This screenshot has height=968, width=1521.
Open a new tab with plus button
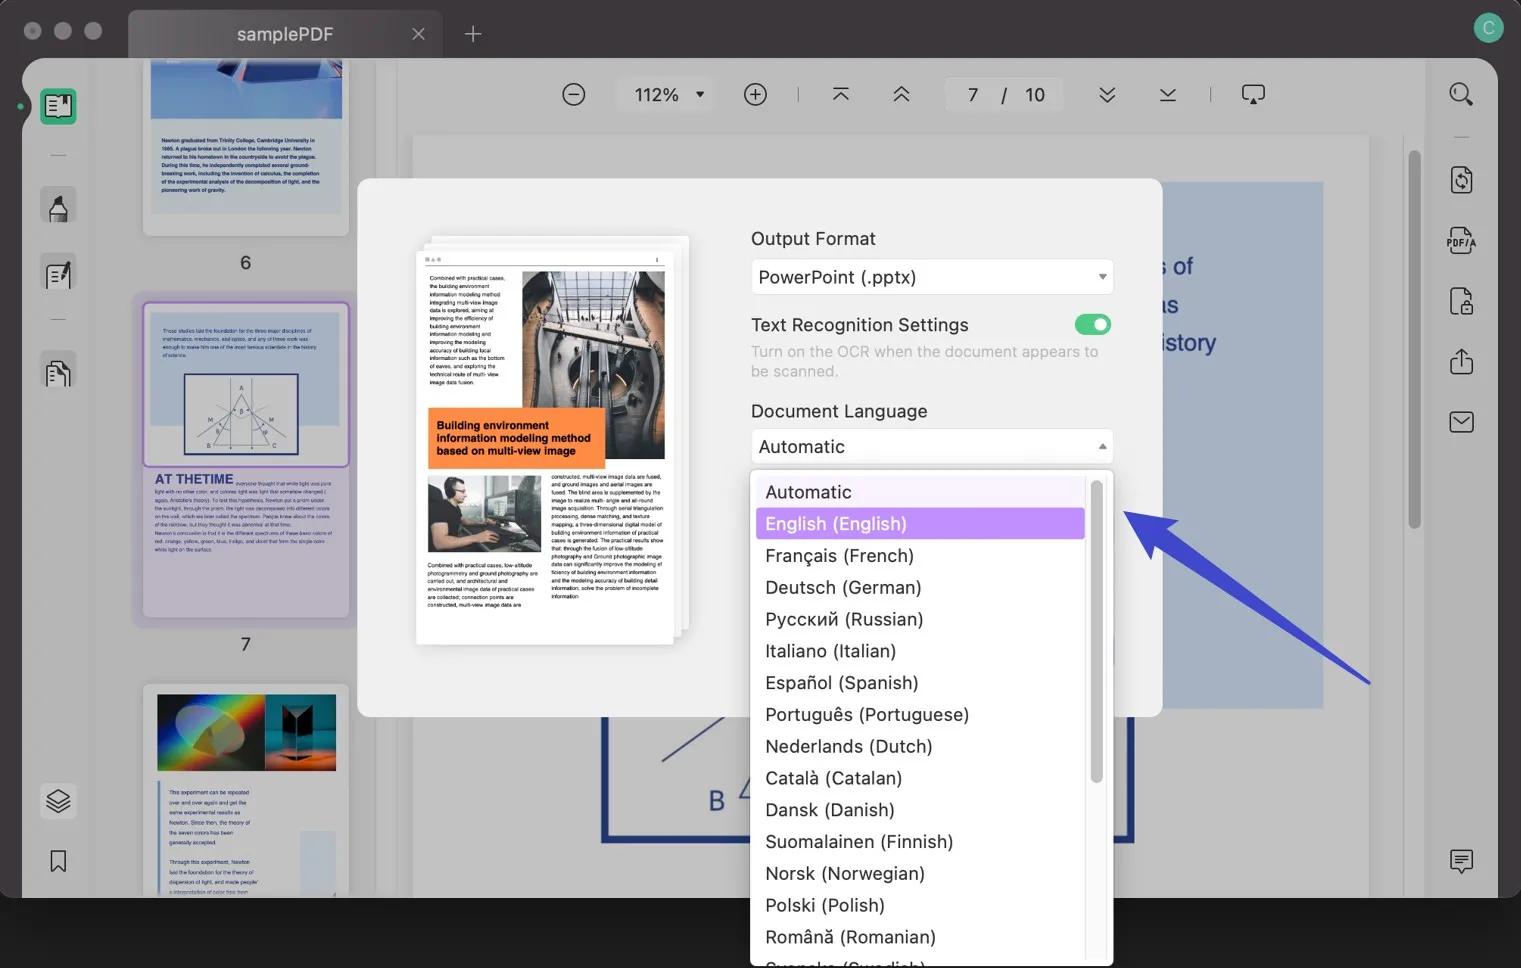pos(473,34)
